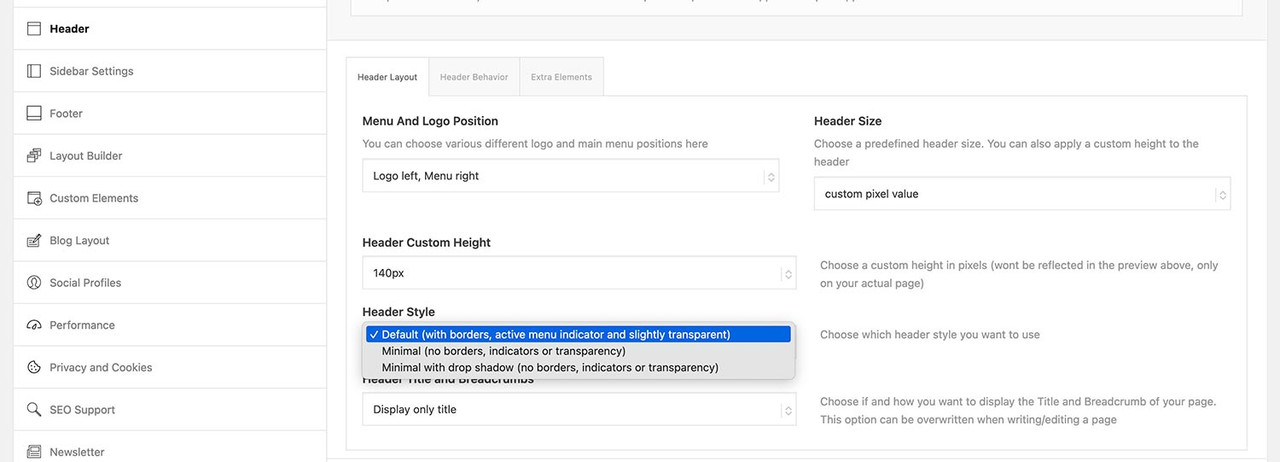Click 'Choose a custom height in pixels' description
Viewport: 1280px width, 462px height.
pyautogui.click(x=1019, y=274)
